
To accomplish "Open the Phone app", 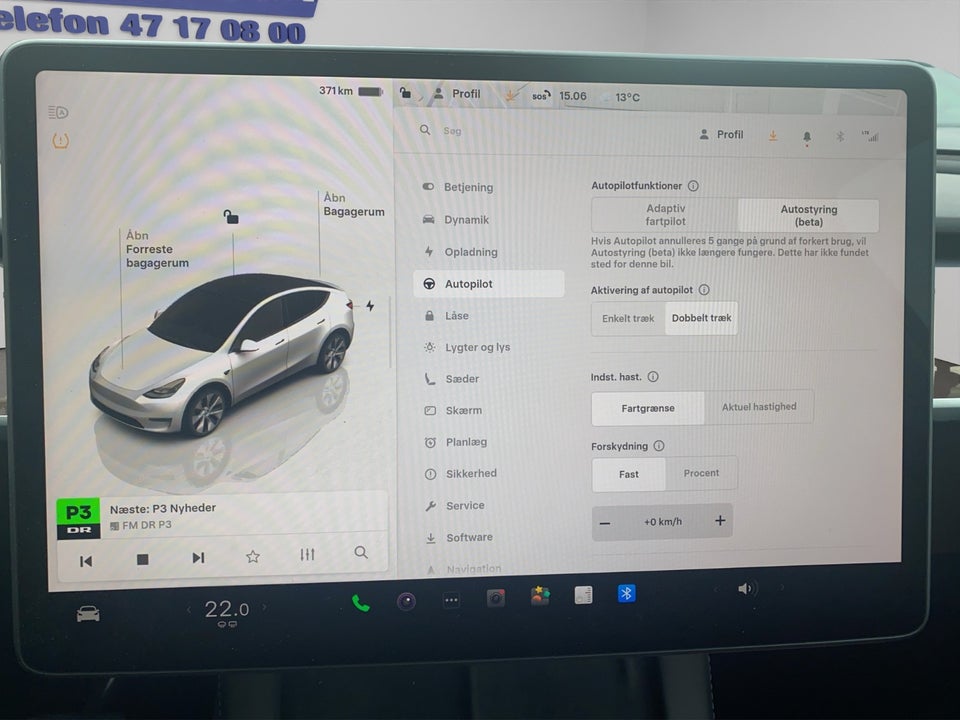I will point(361,603).
